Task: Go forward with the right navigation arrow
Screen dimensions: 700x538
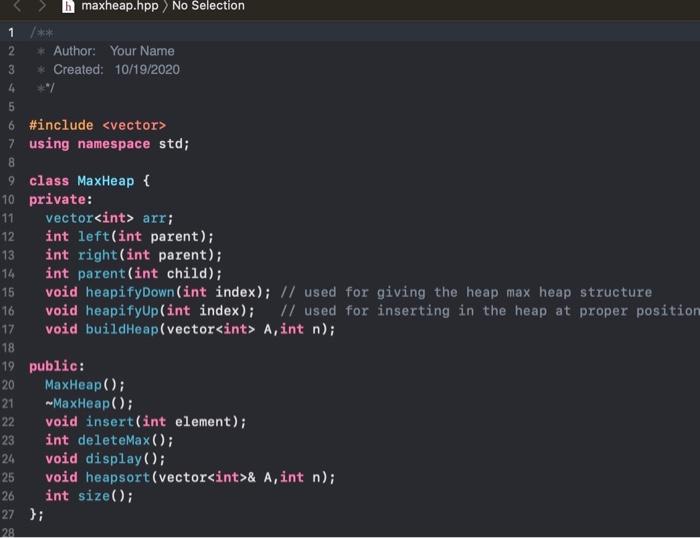Action: (42, 6)
